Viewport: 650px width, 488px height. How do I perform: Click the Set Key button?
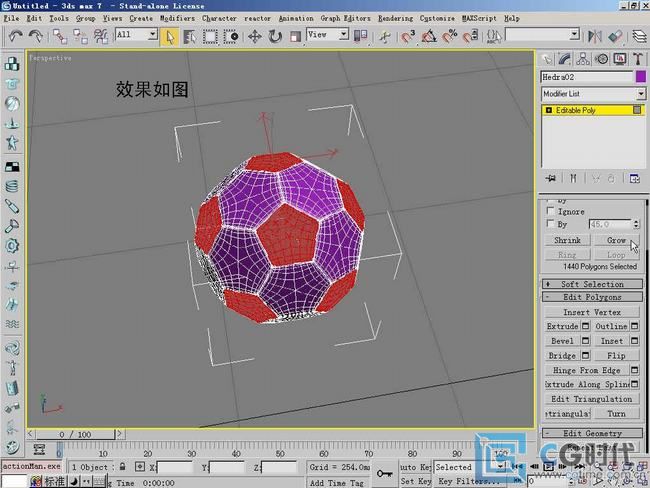click(415, 481)
